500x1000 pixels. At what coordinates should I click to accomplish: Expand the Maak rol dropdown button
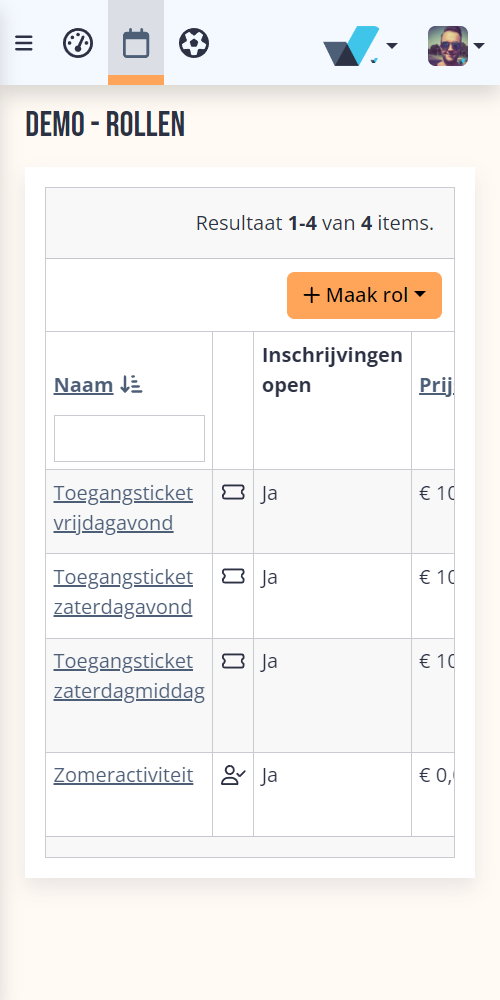click(x=364, y=295)
